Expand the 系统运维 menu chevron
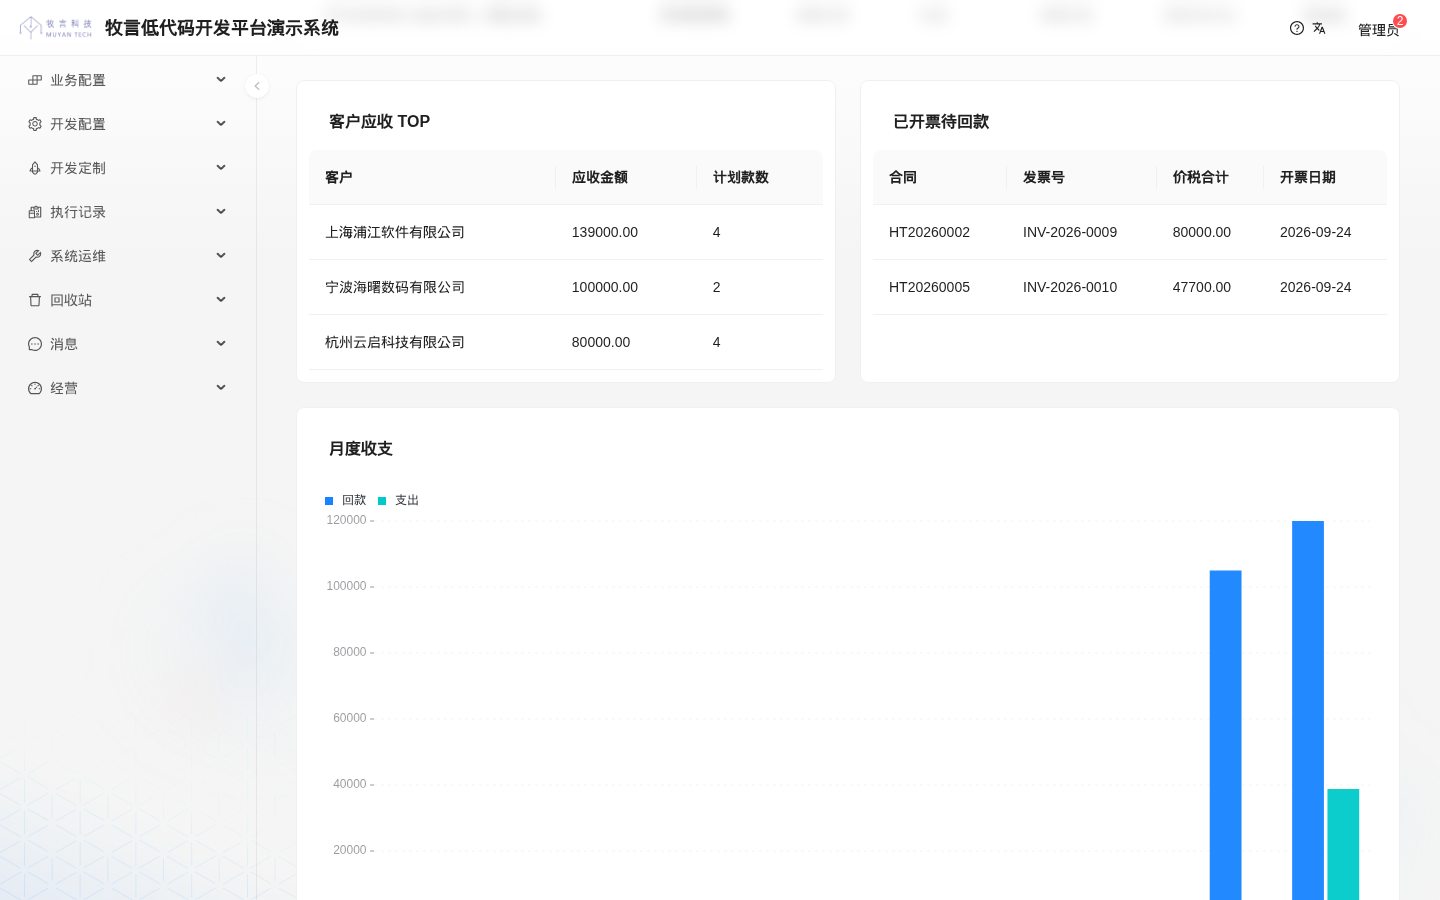 click(x=221, y=256)
